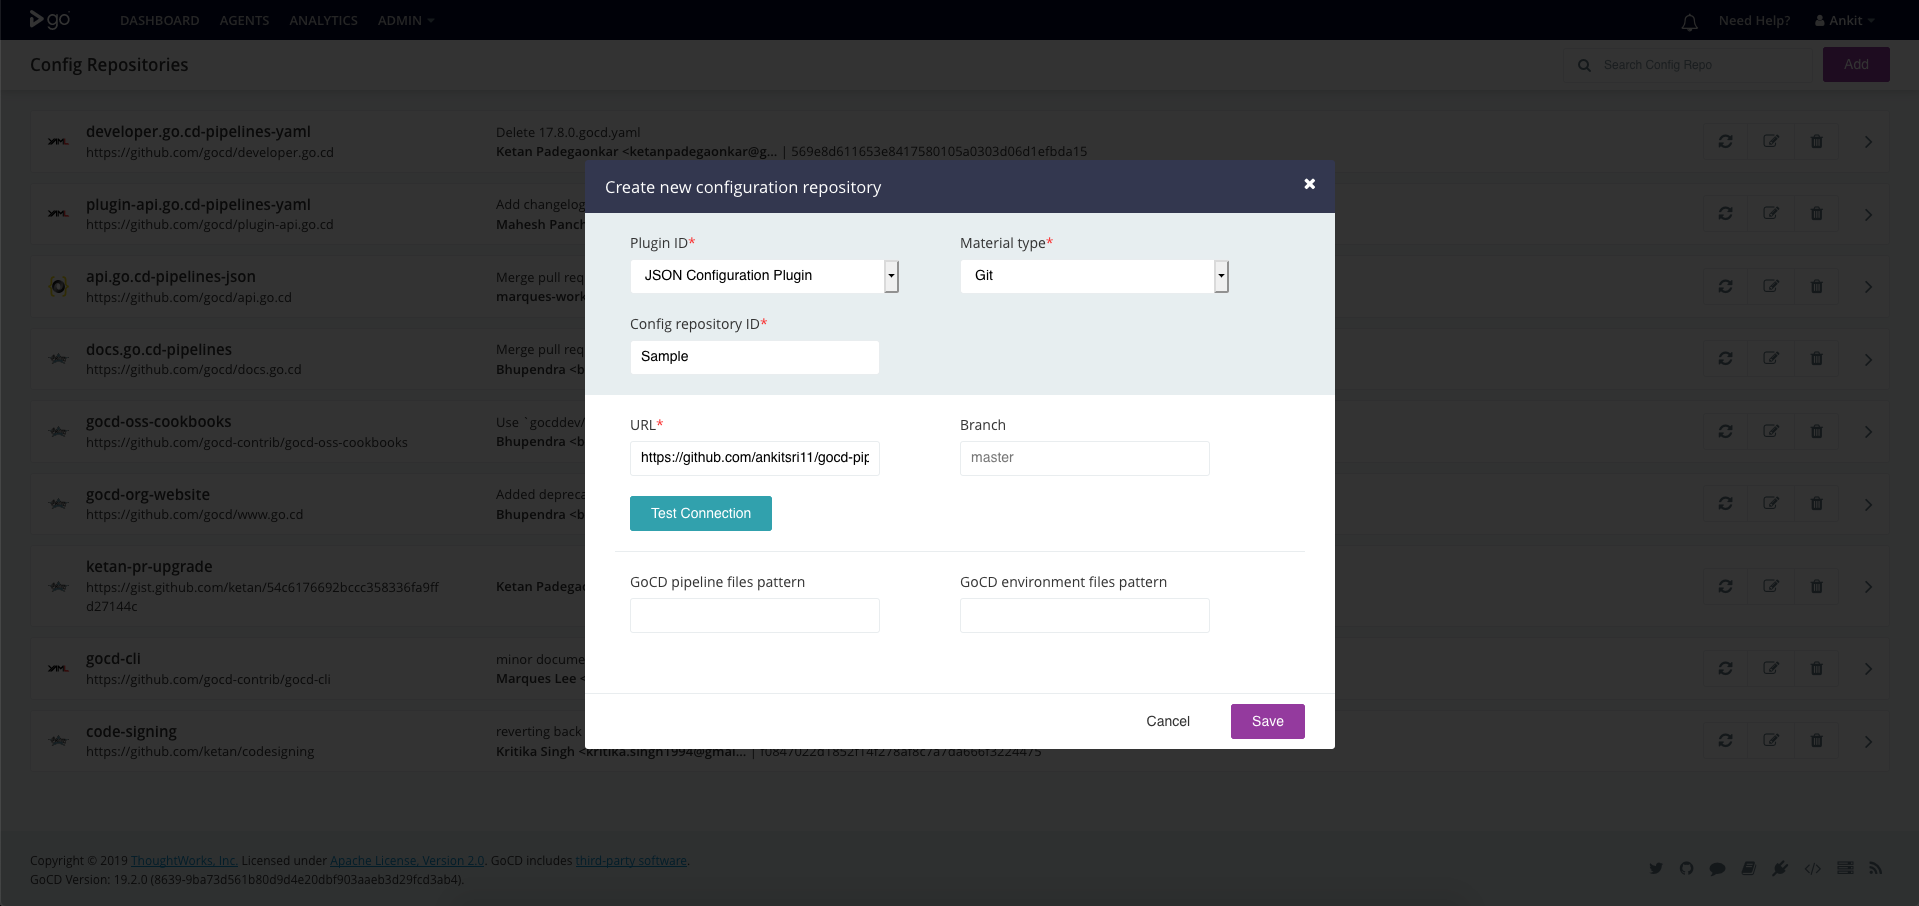Close the create configuration repository dialog

click(1309, 184)
